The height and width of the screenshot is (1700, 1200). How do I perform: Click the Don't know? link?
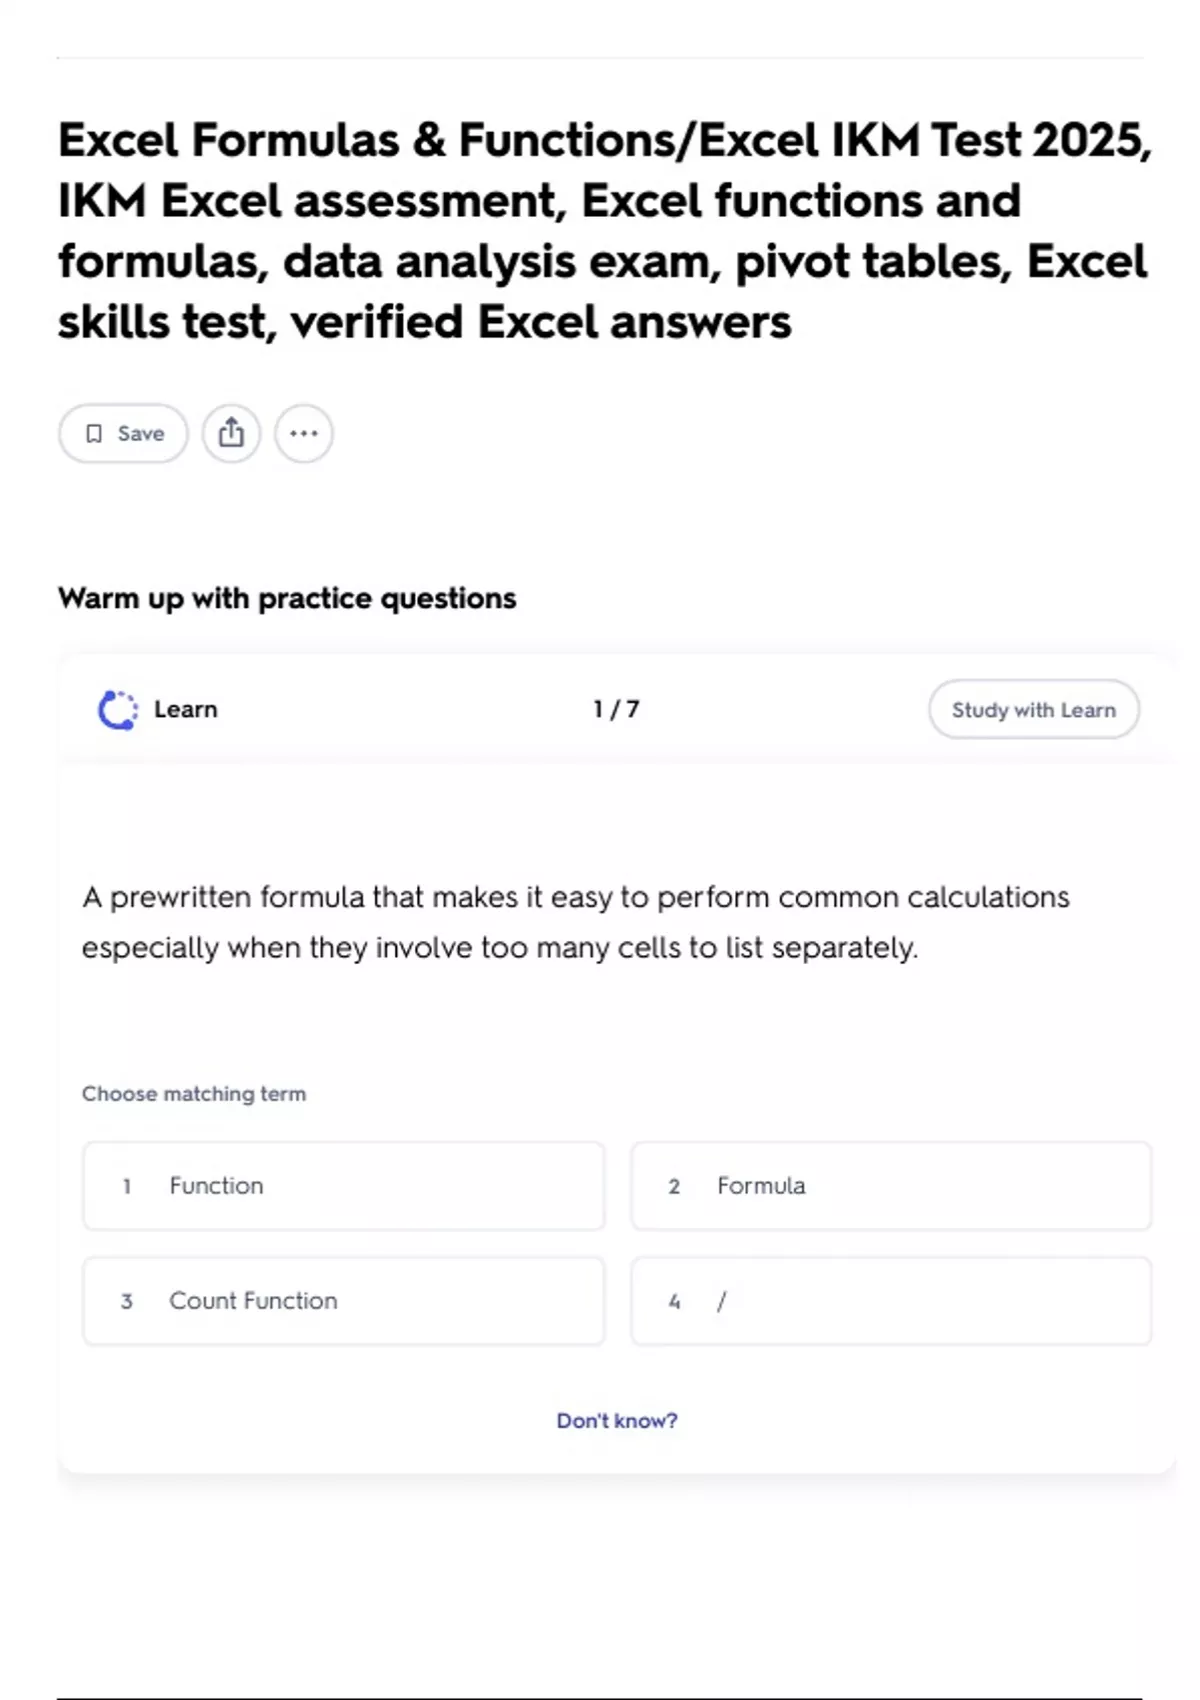[618, 1420]
